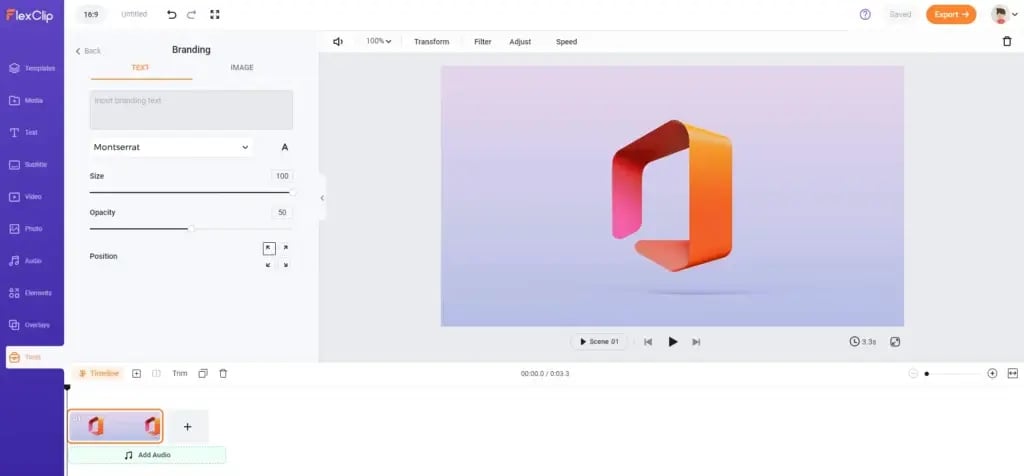Mute the video with the speaker icon

(x=338, y=42)
